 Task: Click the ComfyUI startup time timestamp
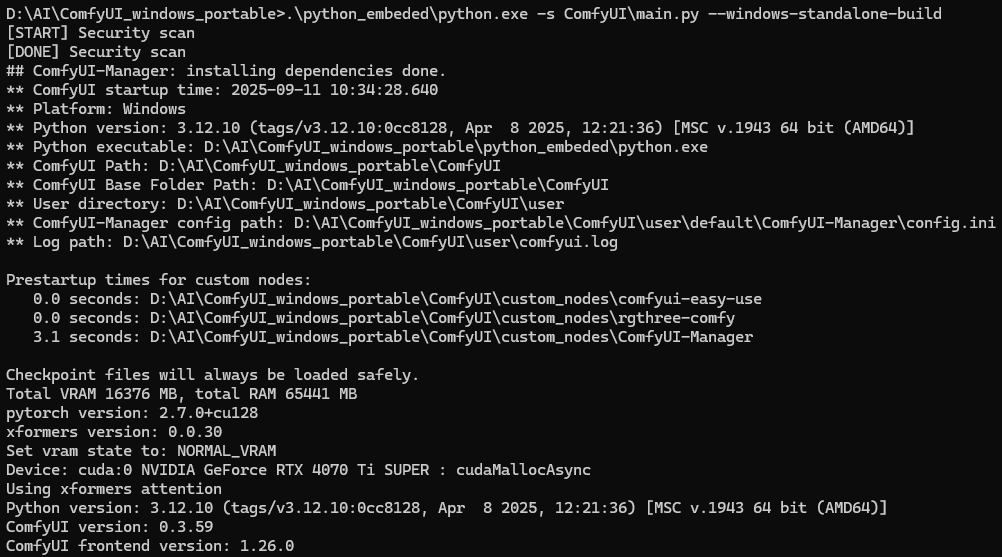pyautogui.click(x=334, y=90)
